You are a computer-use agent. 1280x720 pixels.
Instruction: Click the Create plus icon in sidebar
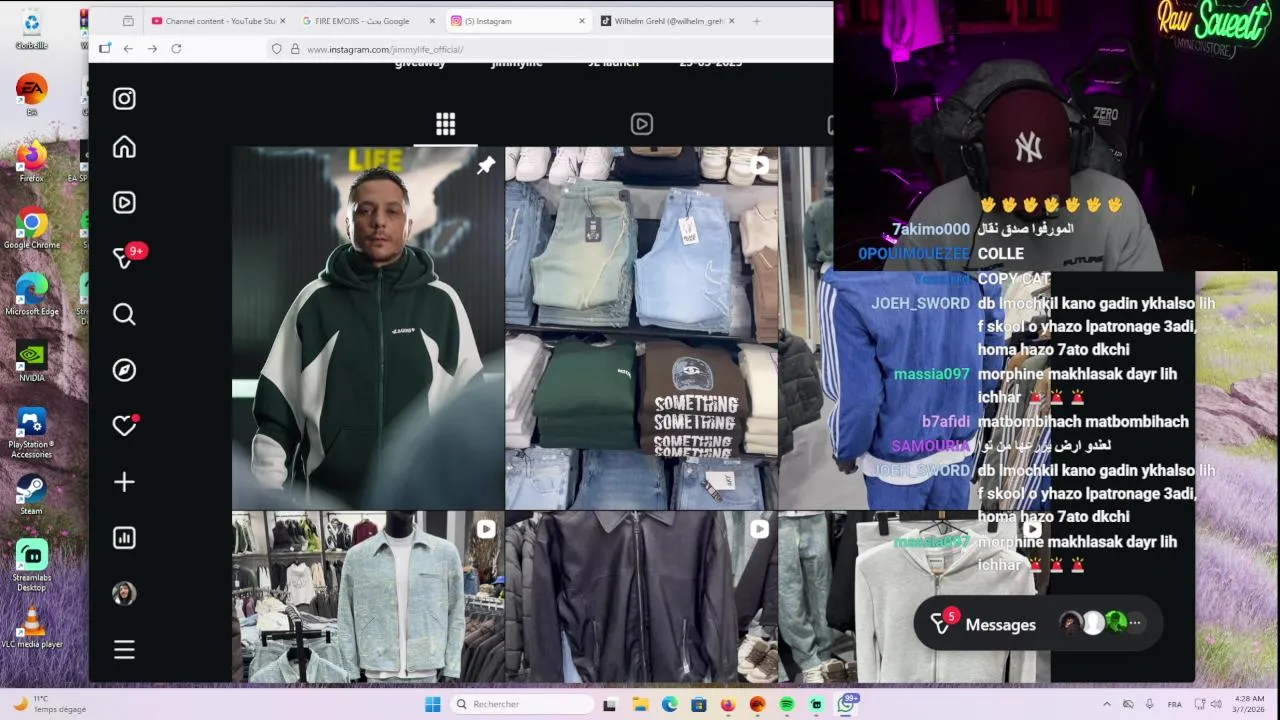click(x=124, y=482)
